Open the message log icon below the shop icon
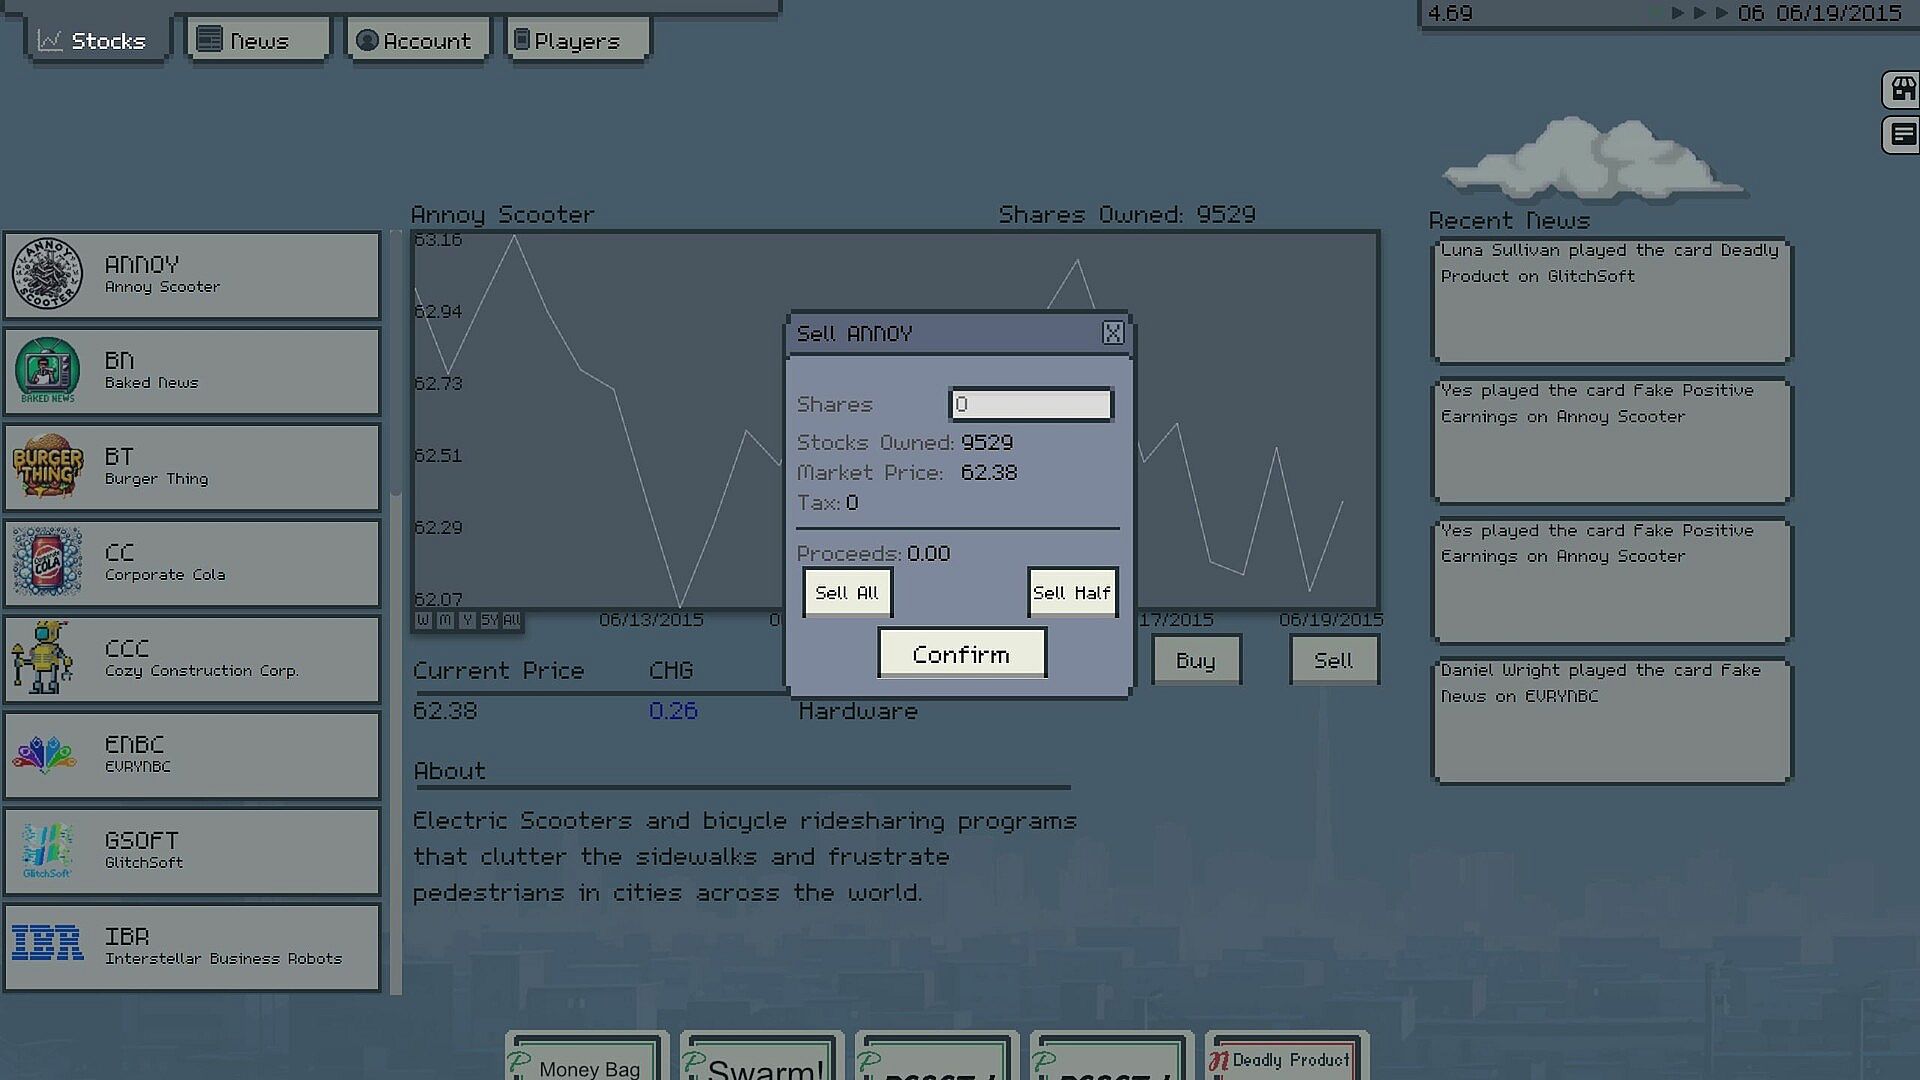1920x1080 pixels. point(1902,135)
